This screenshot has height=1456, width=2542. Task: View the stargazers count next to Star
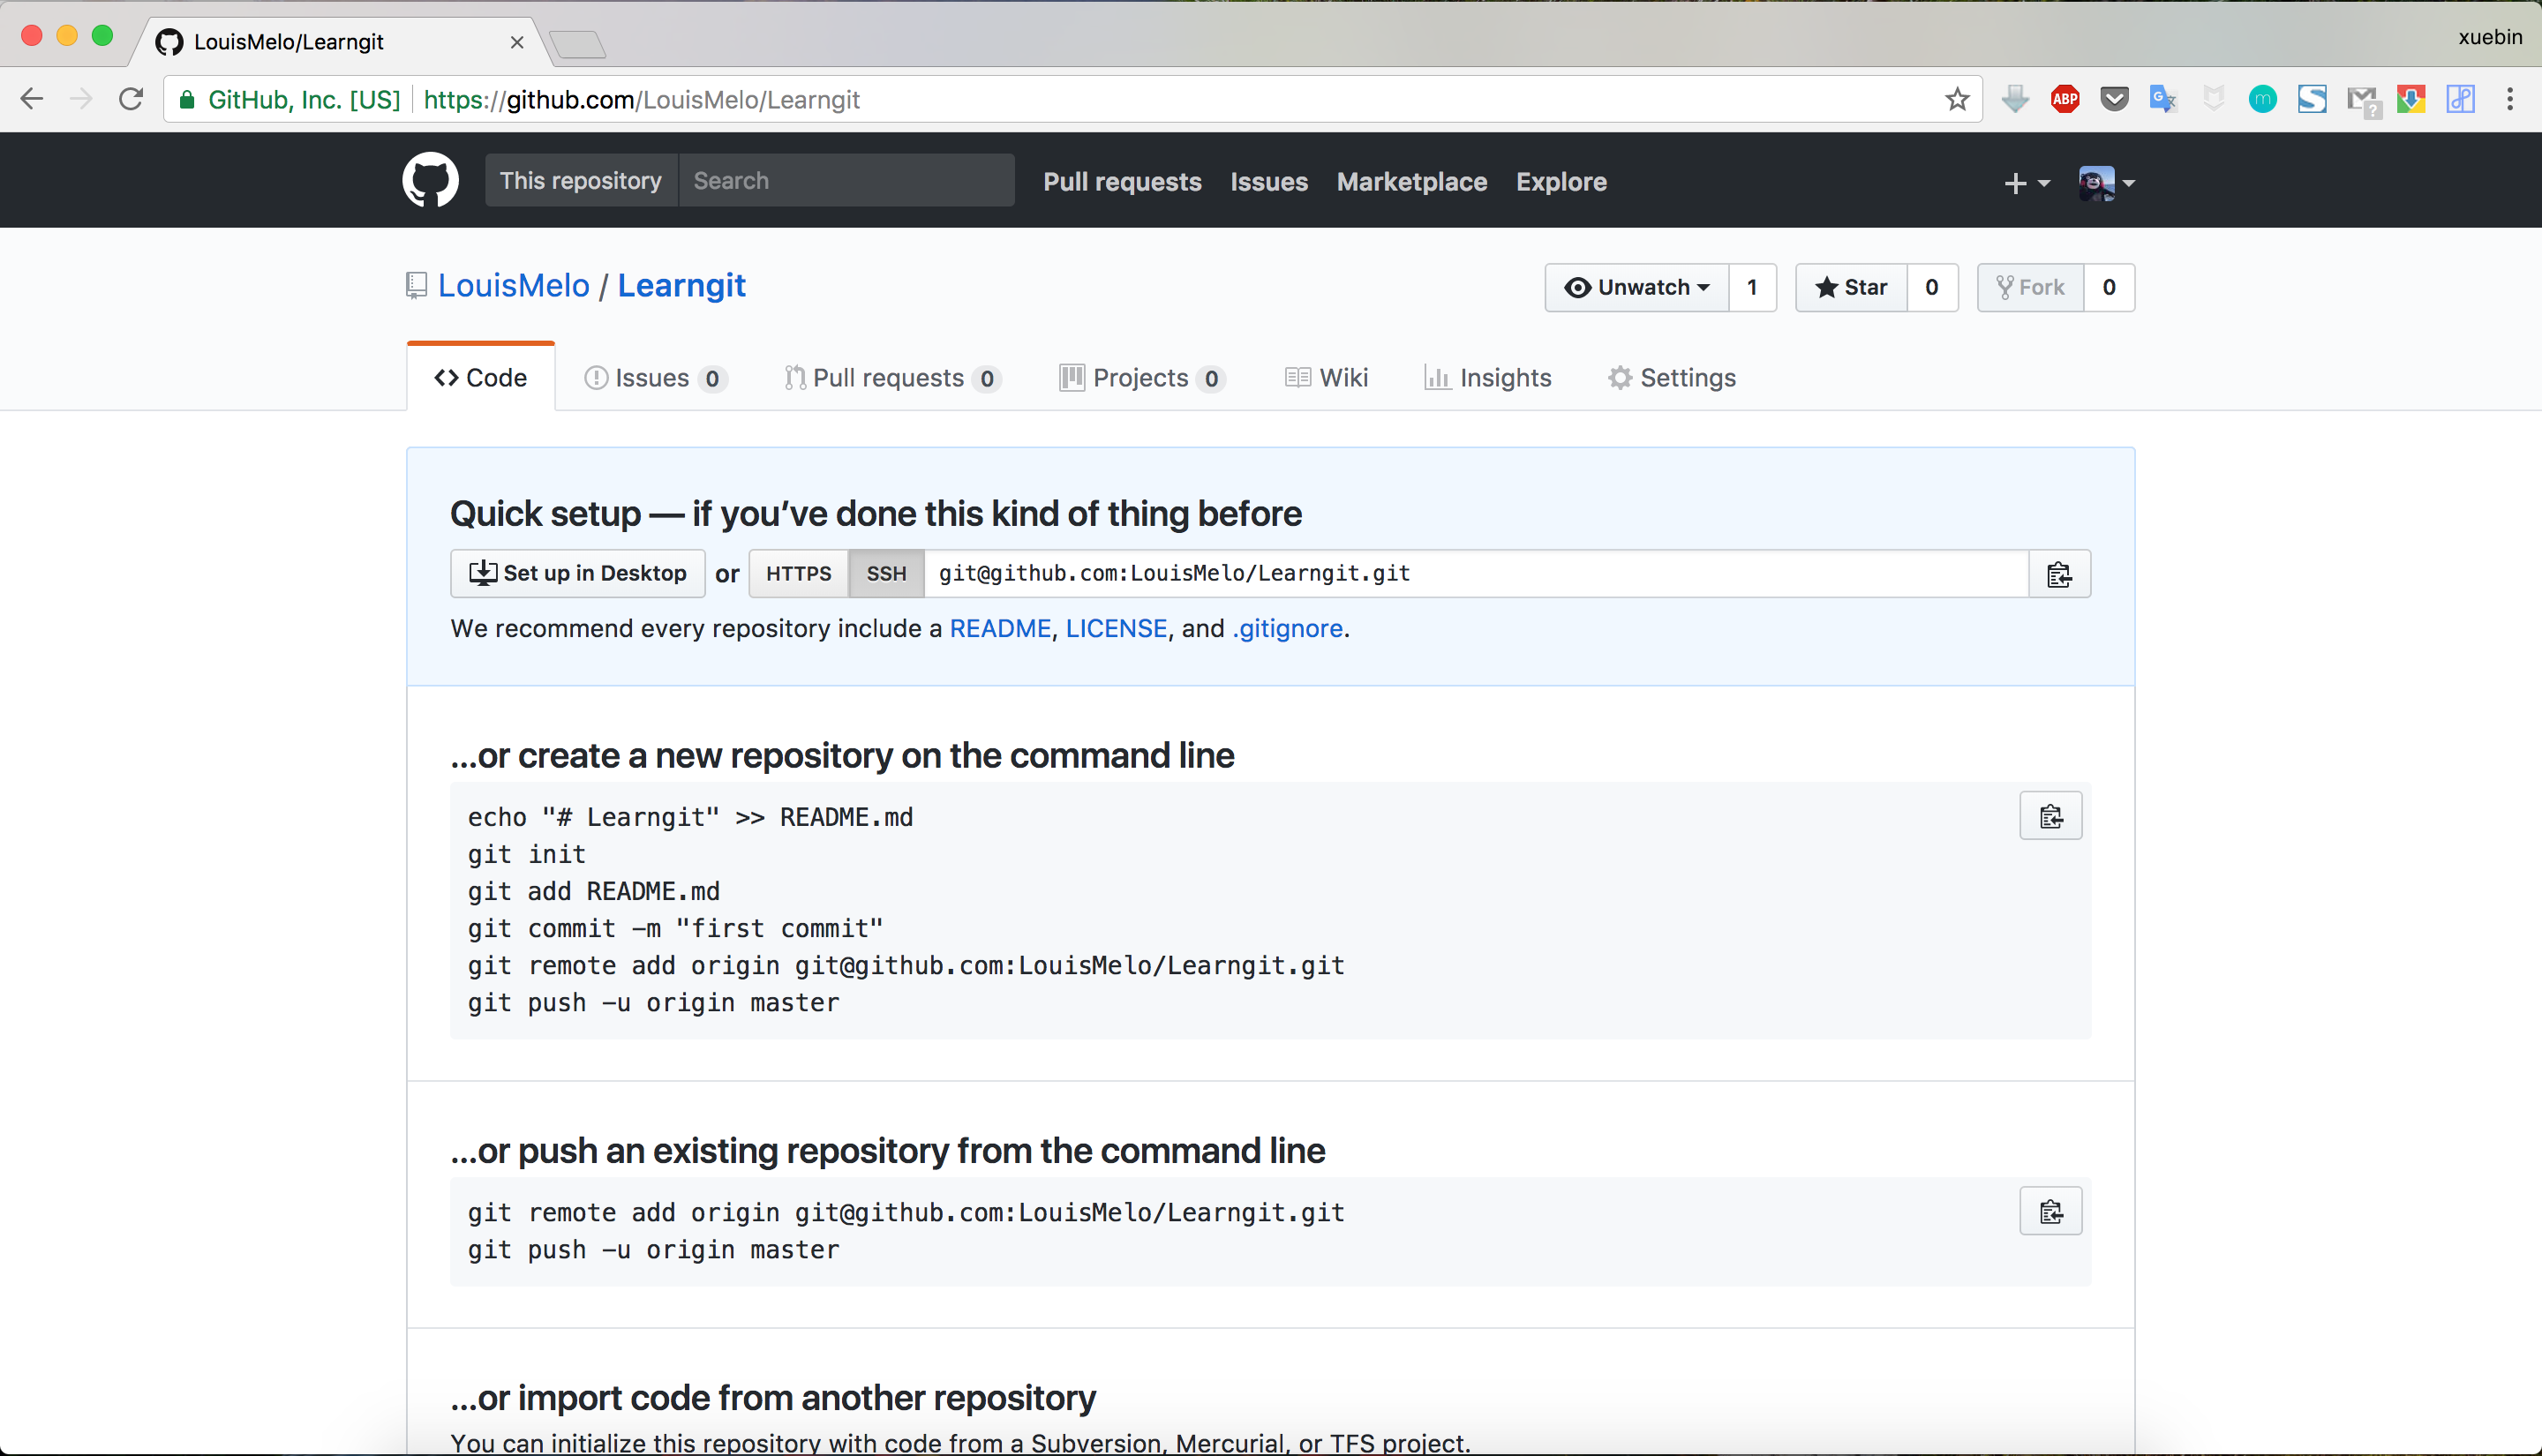(x=1932, y=288)
